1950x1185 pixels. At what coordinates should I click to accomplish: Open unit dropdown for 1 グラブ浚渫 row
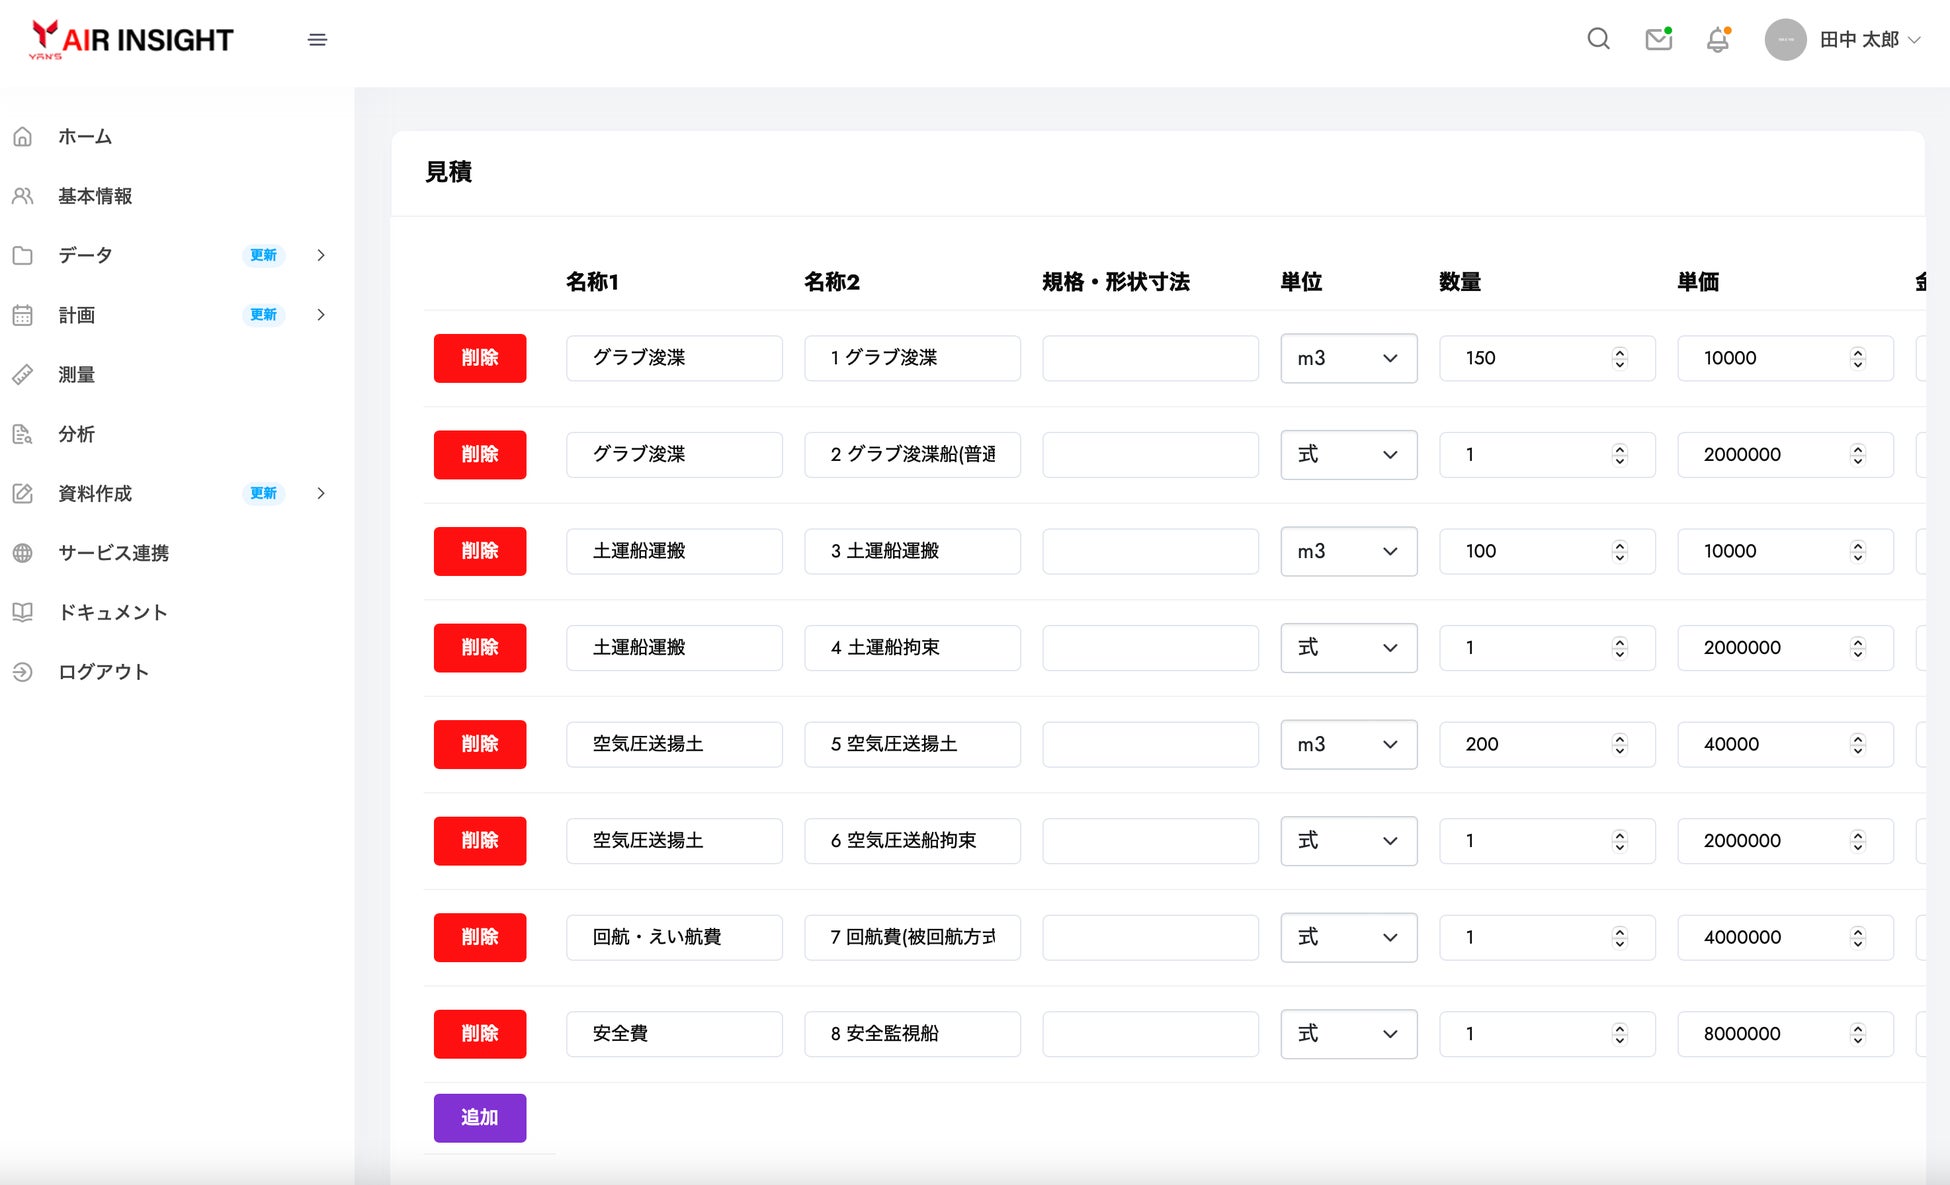tap(1348, 358)
